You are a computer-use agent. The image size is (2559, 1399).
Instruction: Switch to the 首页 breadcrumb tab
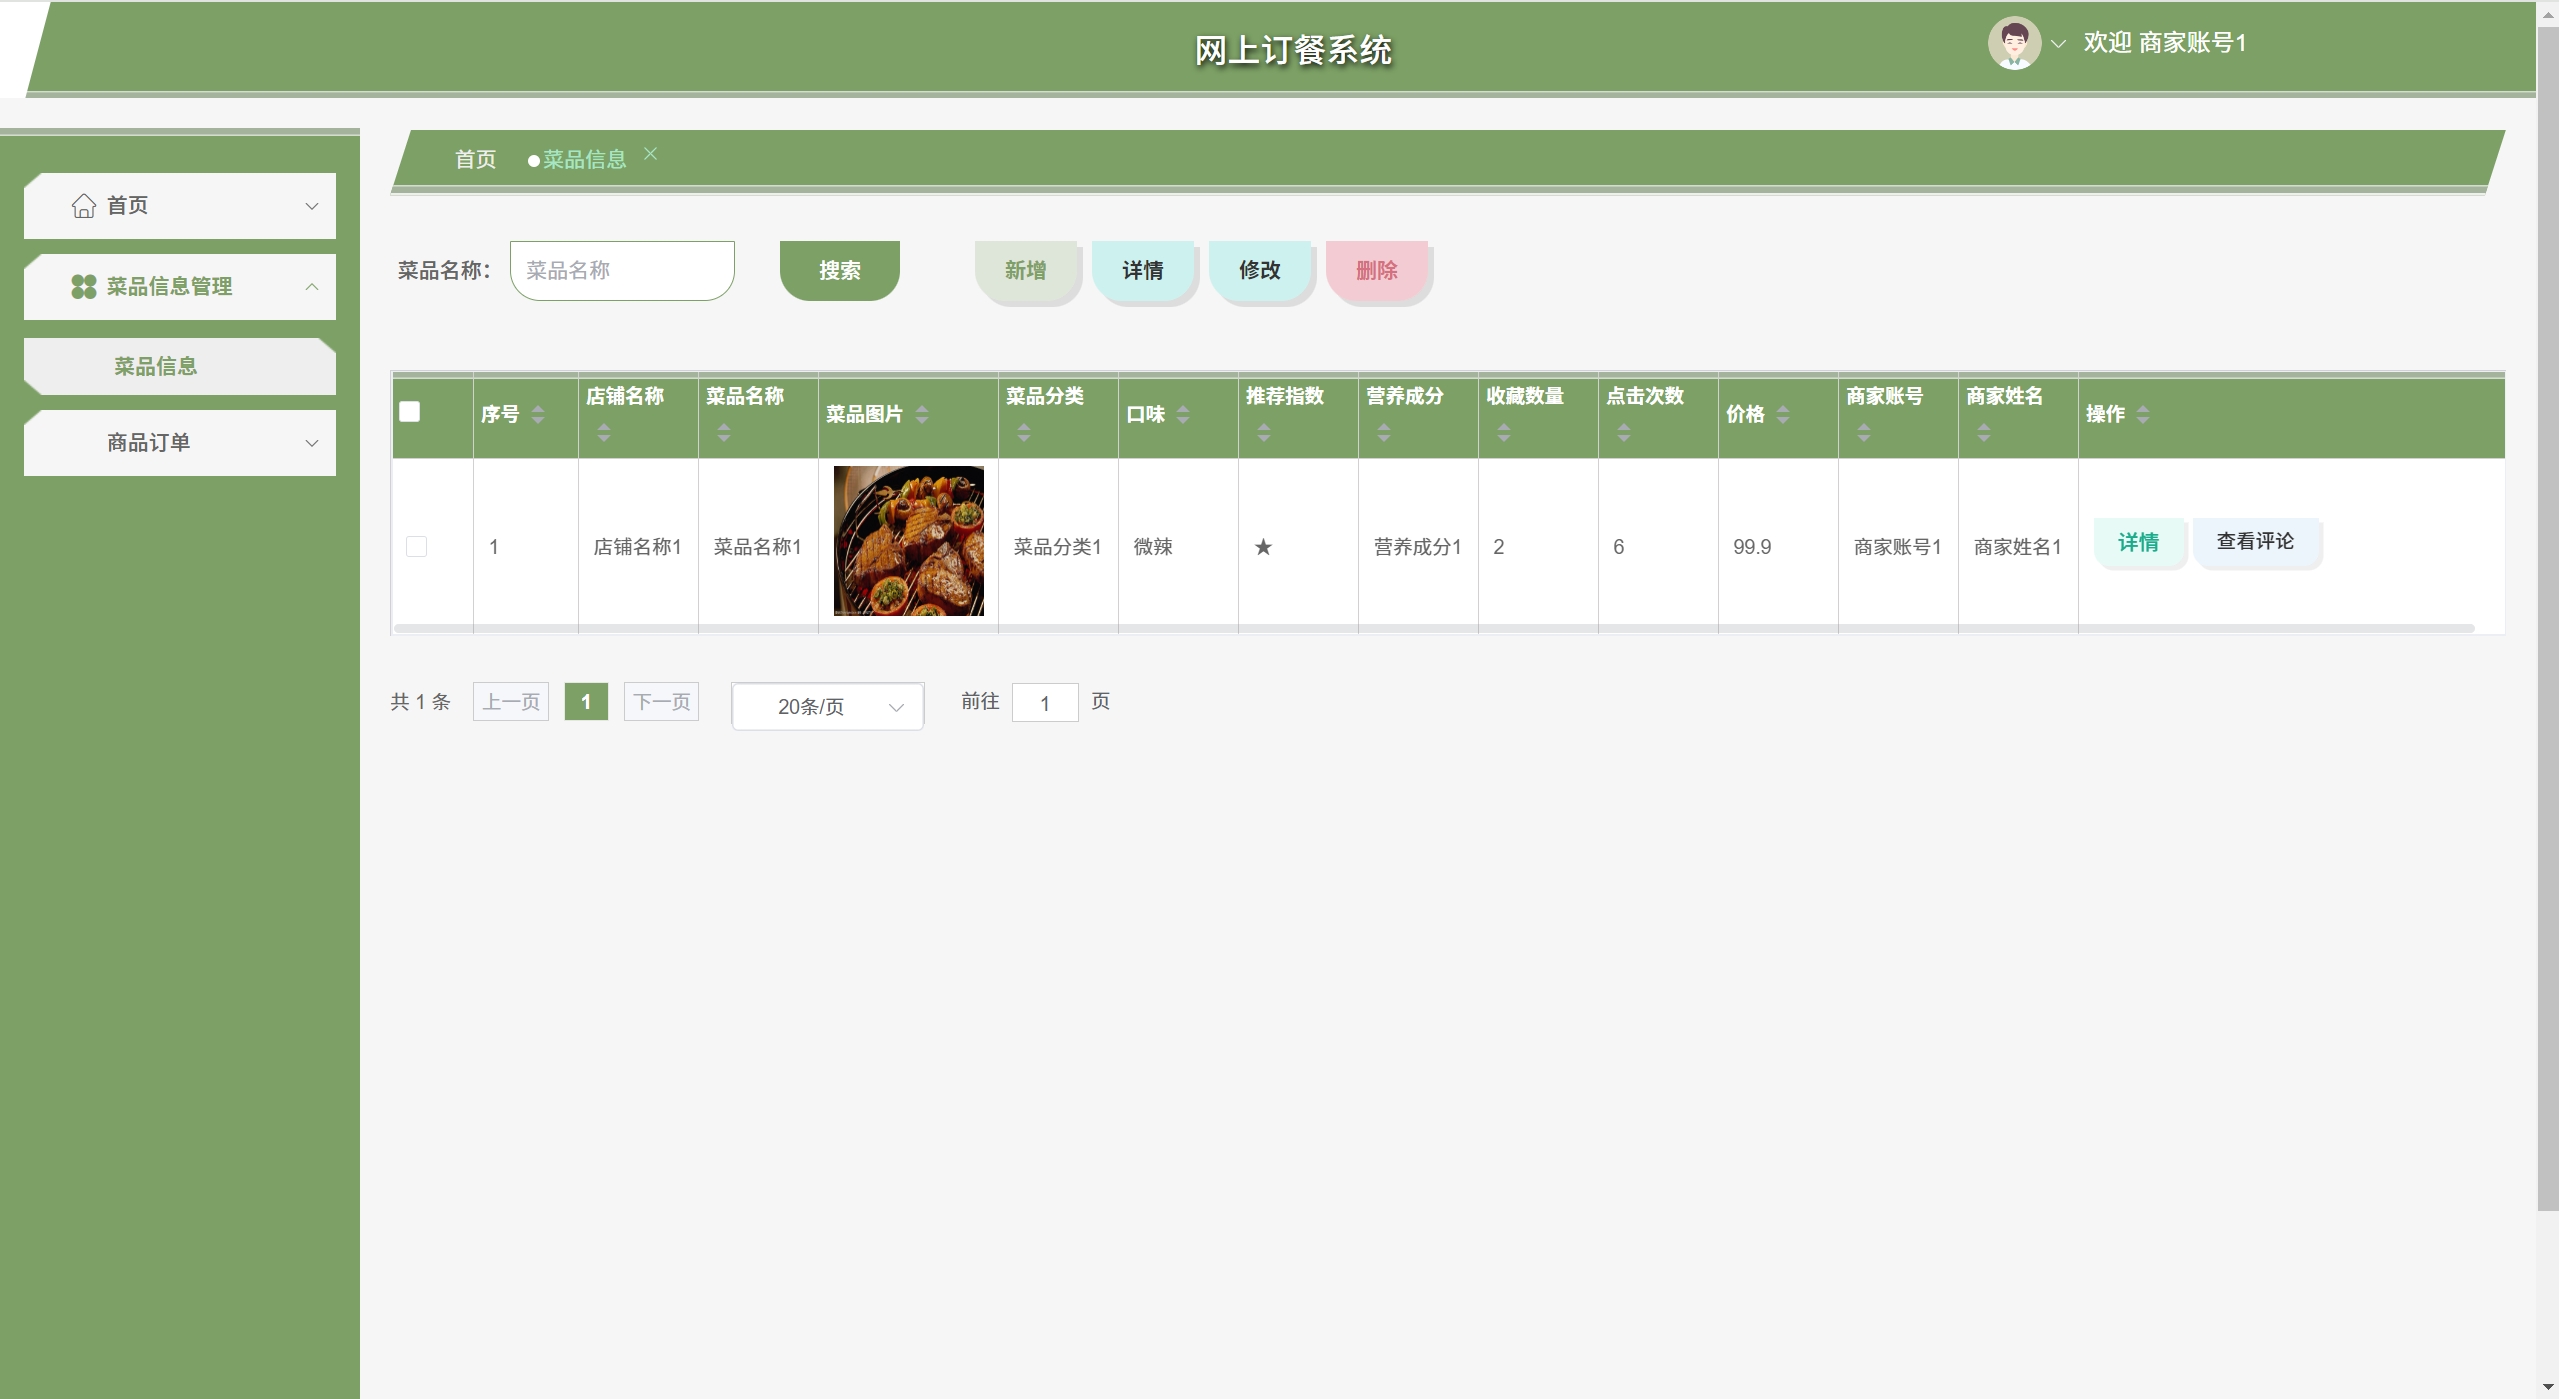click(475, 160)
